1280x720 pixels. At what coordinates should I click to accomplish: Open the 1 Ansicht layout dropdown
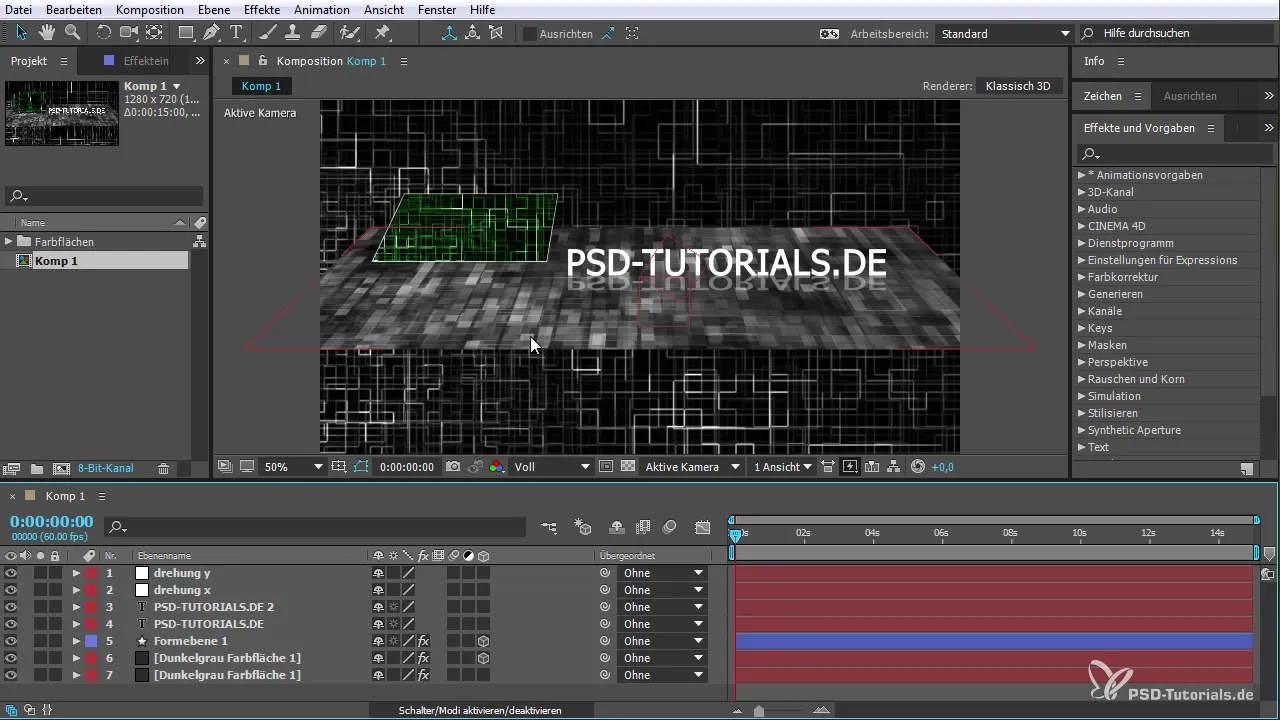coord(782,467)
